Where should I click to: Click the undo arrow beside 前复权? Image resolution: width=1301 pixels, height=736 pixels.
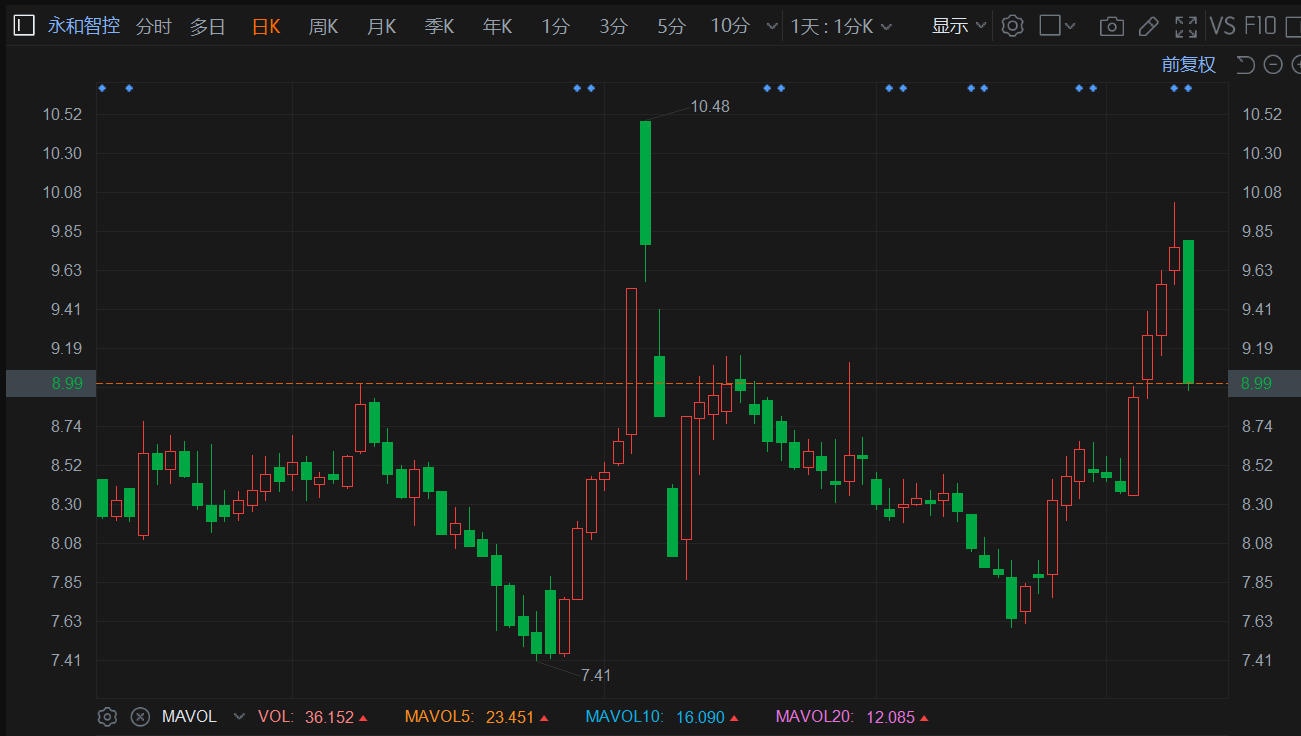tap(1245, 65)
